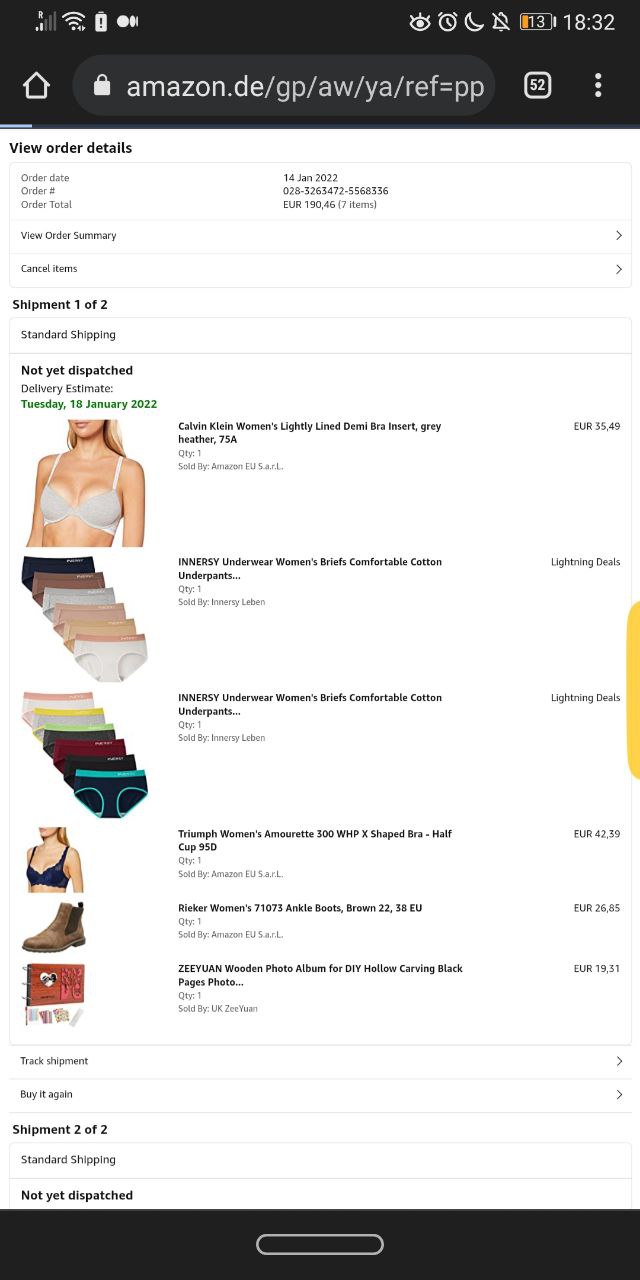The width and height of the screenshot is (640, 1280).
Task: Tap the muted notification bell icon
Action: pos(501,21)
